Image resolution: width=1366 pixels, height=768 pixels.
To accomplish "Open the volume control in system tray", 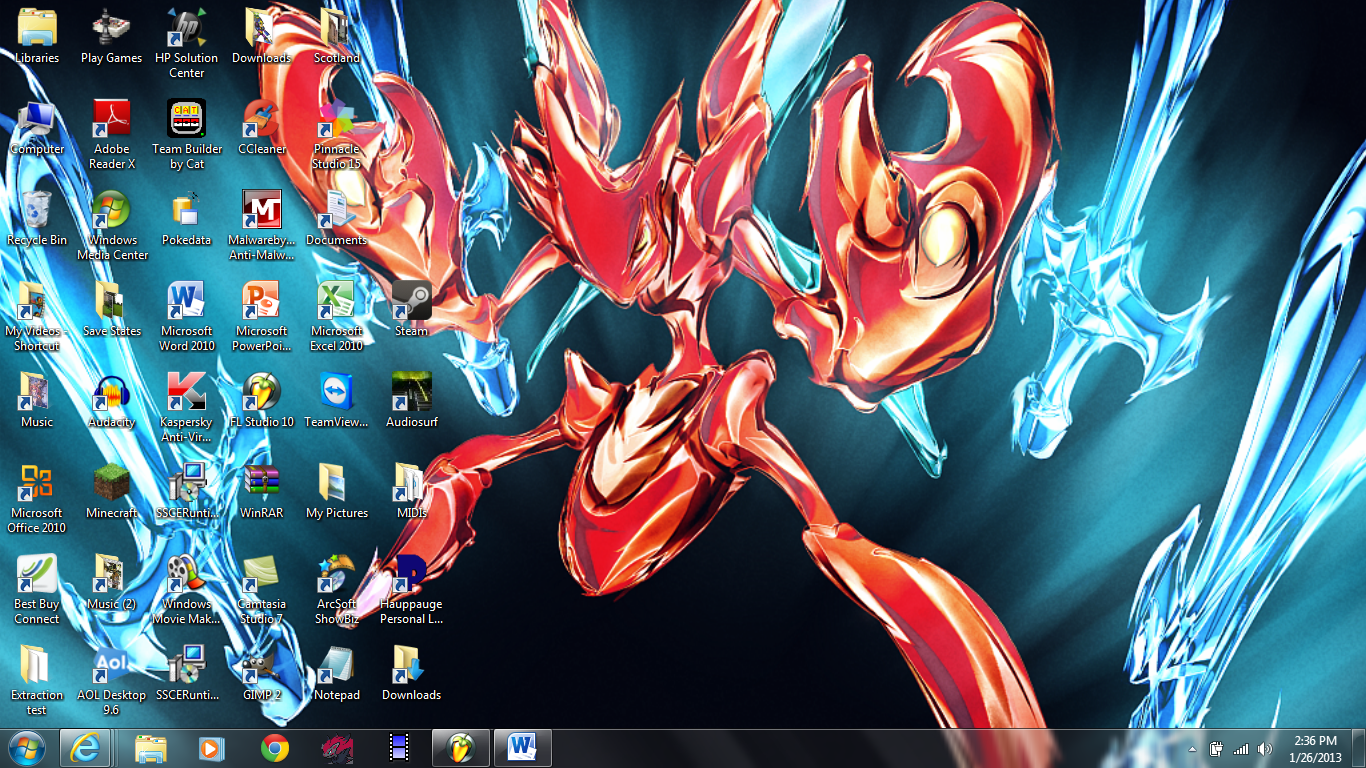I will (x=1265, y=749).
